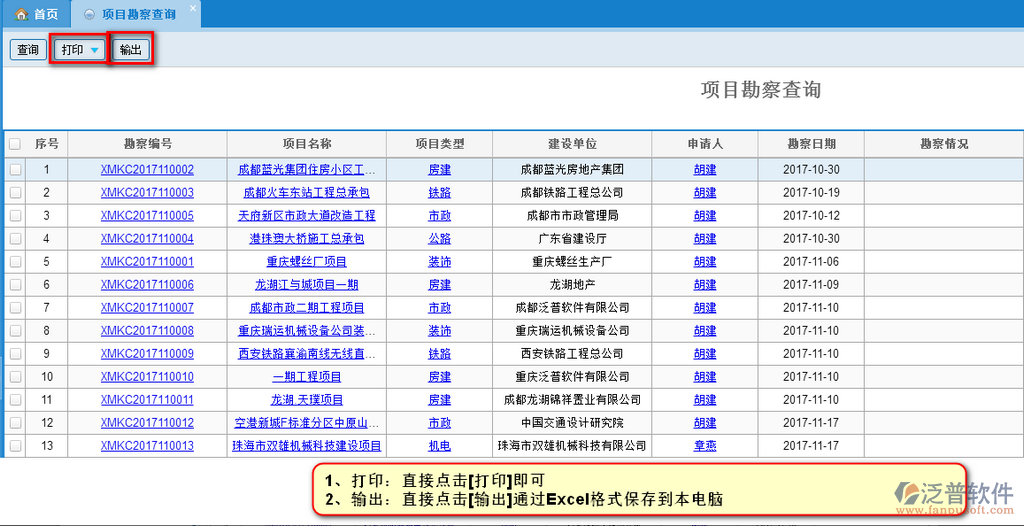Close the 项目勘察查询 tab

coord(193,8)
